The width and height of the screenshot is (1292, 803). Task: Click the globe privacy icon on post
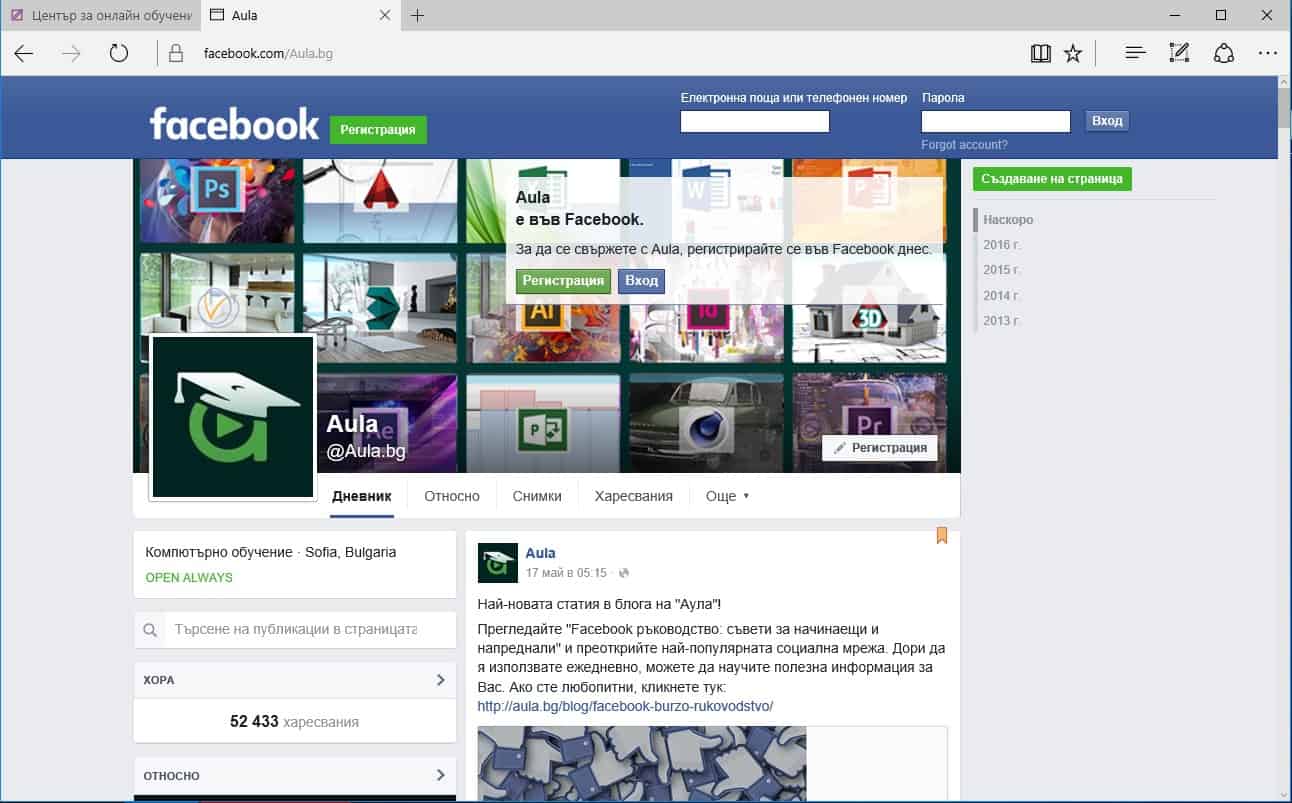coord(625,573)
